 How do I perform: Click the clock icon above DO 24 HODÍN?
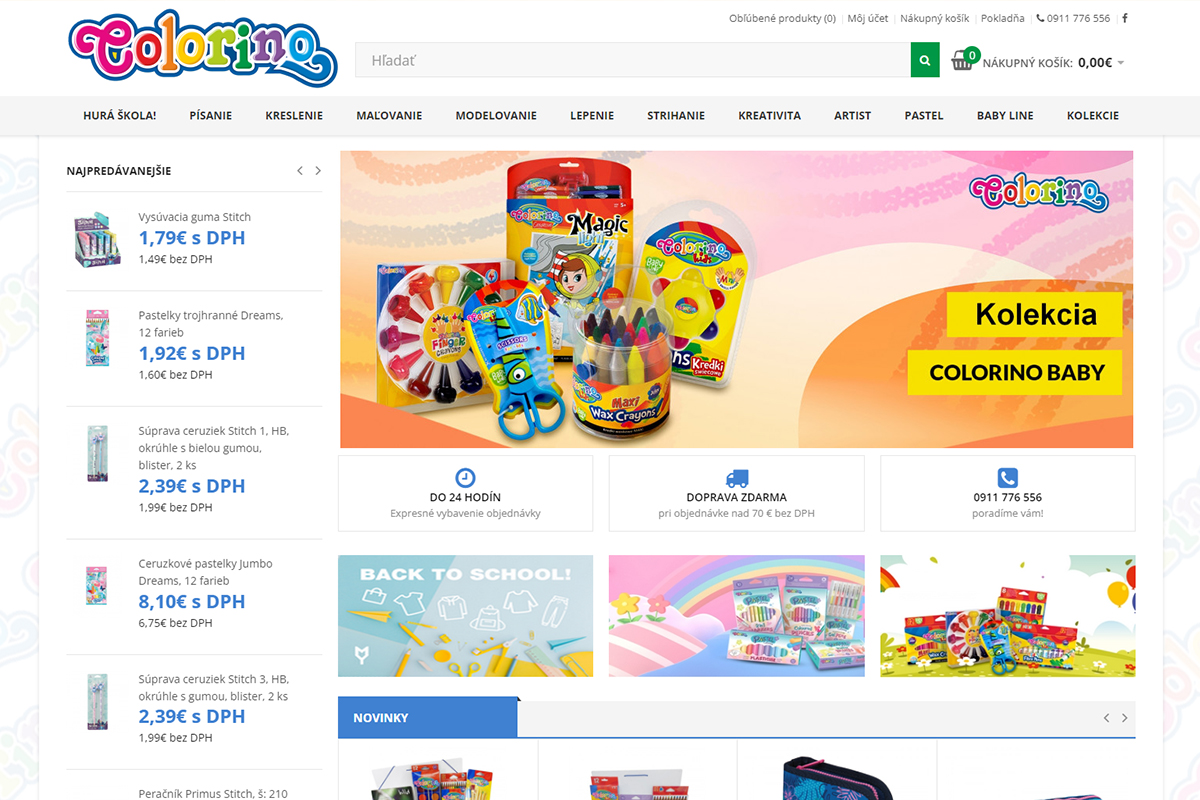tap(465, 478)
